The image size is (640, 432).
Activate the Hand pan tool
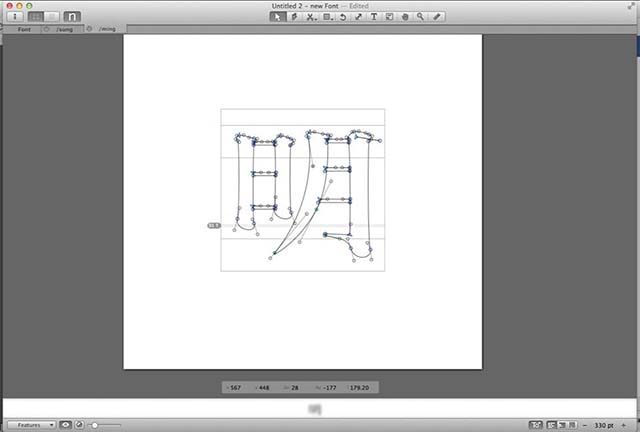[405, 17]
